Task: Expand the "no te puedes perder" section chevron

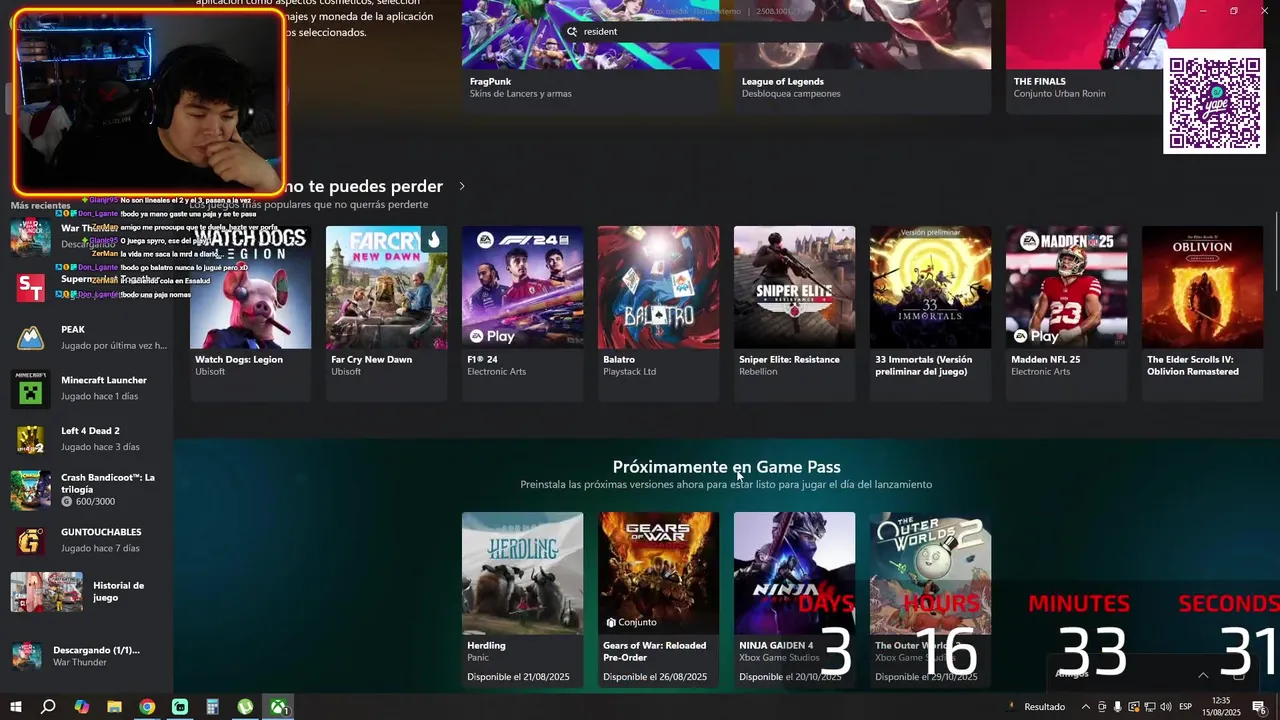Action: click(462, 186)
